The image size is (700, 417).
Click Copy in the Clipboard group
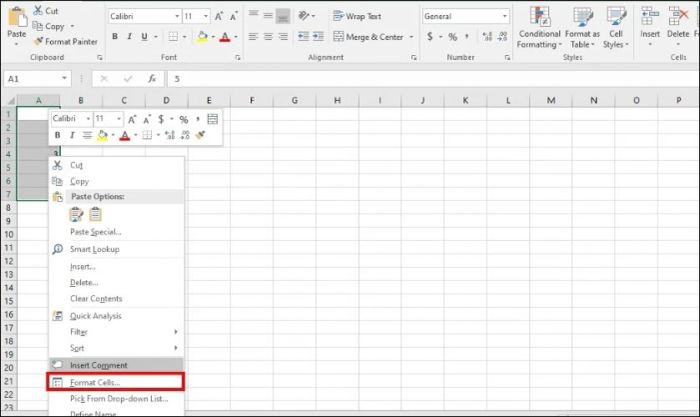tap(49, 26)
